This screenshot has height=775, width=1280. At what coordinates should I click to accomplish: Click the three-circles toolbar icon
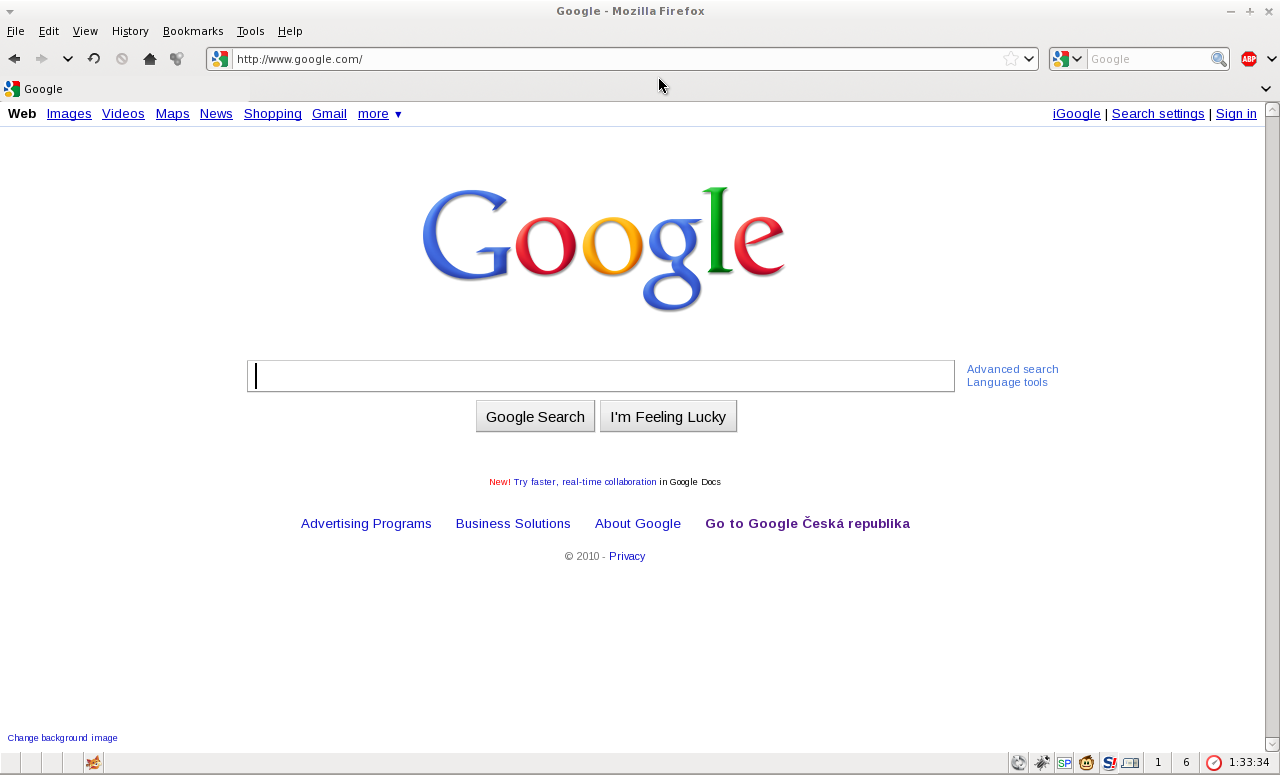point(177,59)
